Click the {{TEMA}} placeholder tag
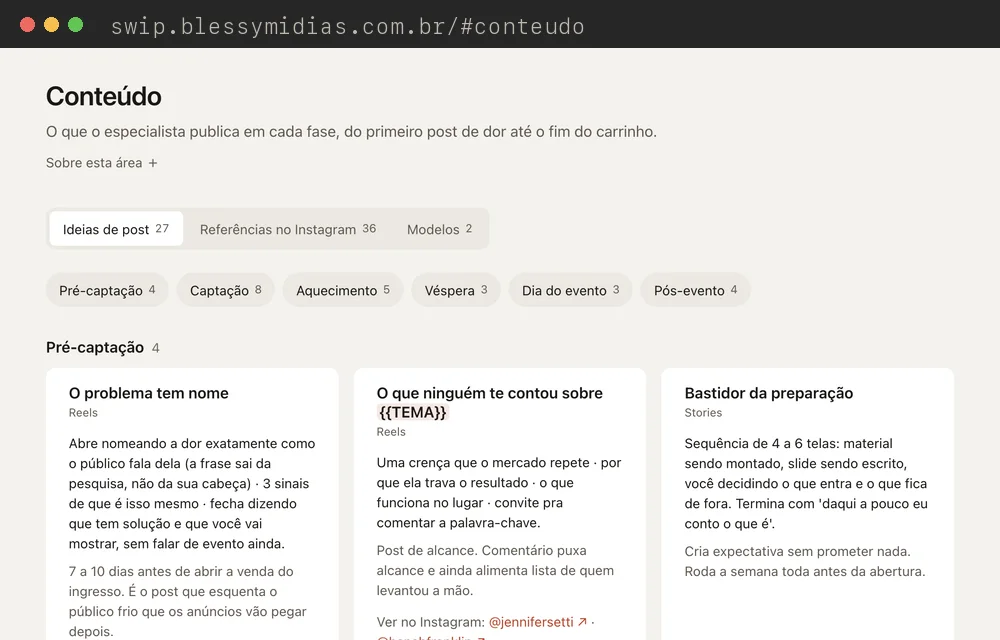This screenshot has width=1000, height=640. [413, 412]
